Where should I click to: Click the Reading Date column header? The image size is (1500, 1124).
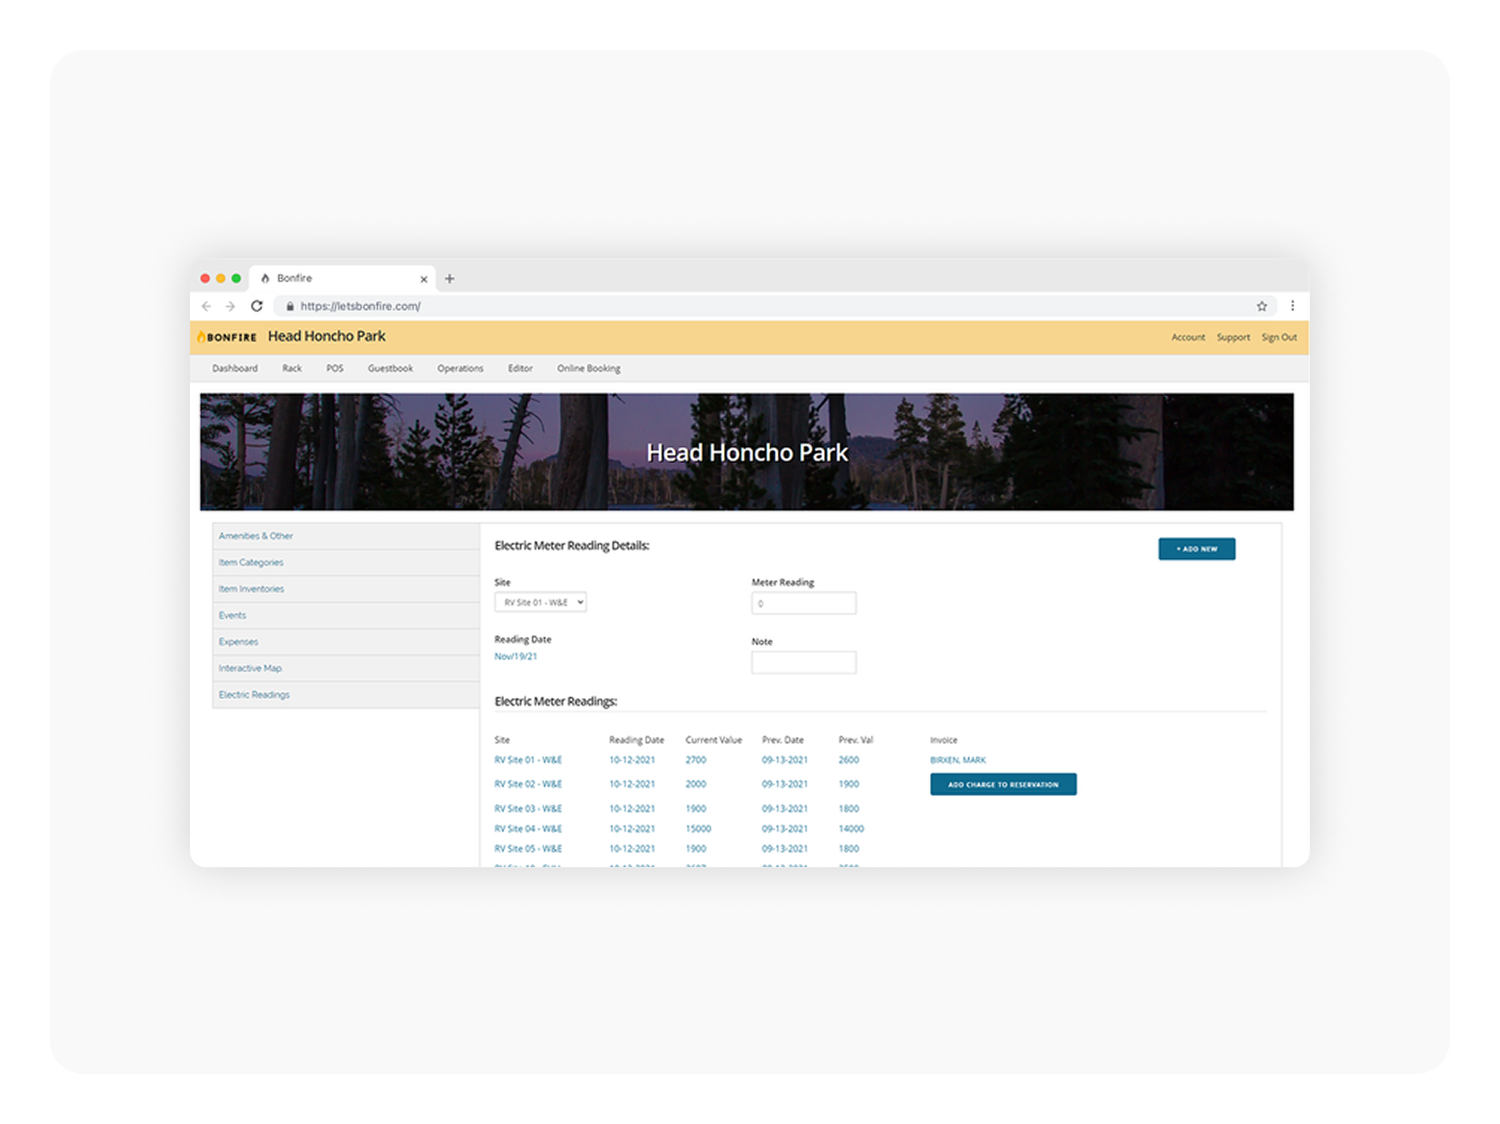coord(637,741)
